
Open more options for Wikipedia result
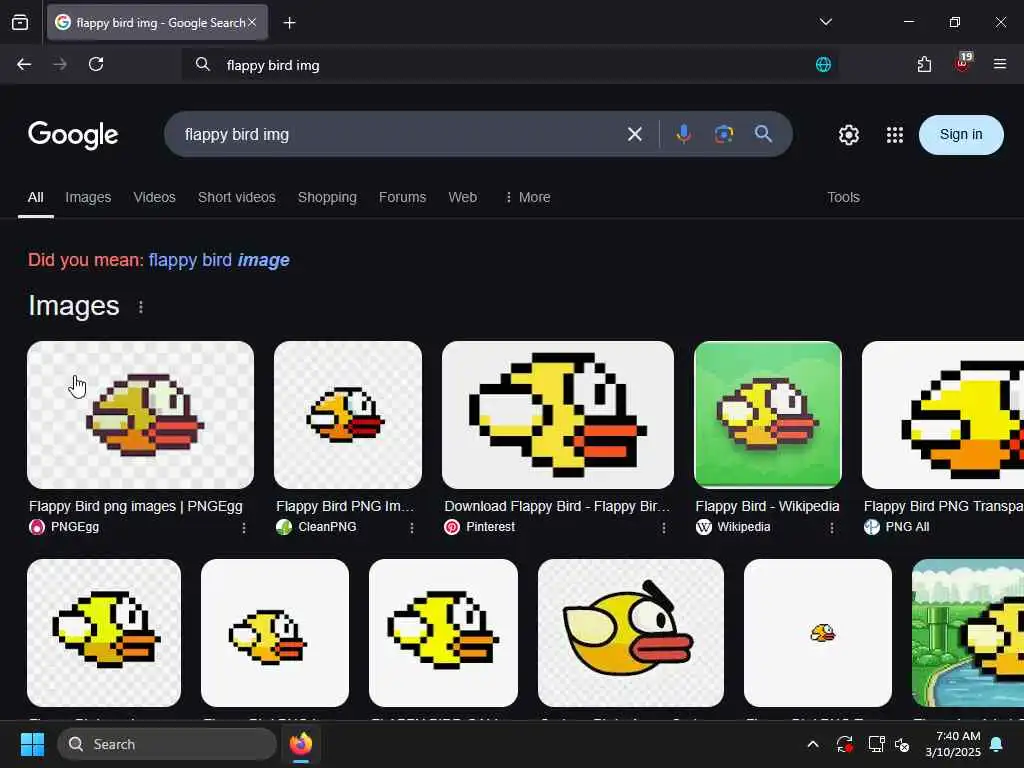(x=831, y=528)
